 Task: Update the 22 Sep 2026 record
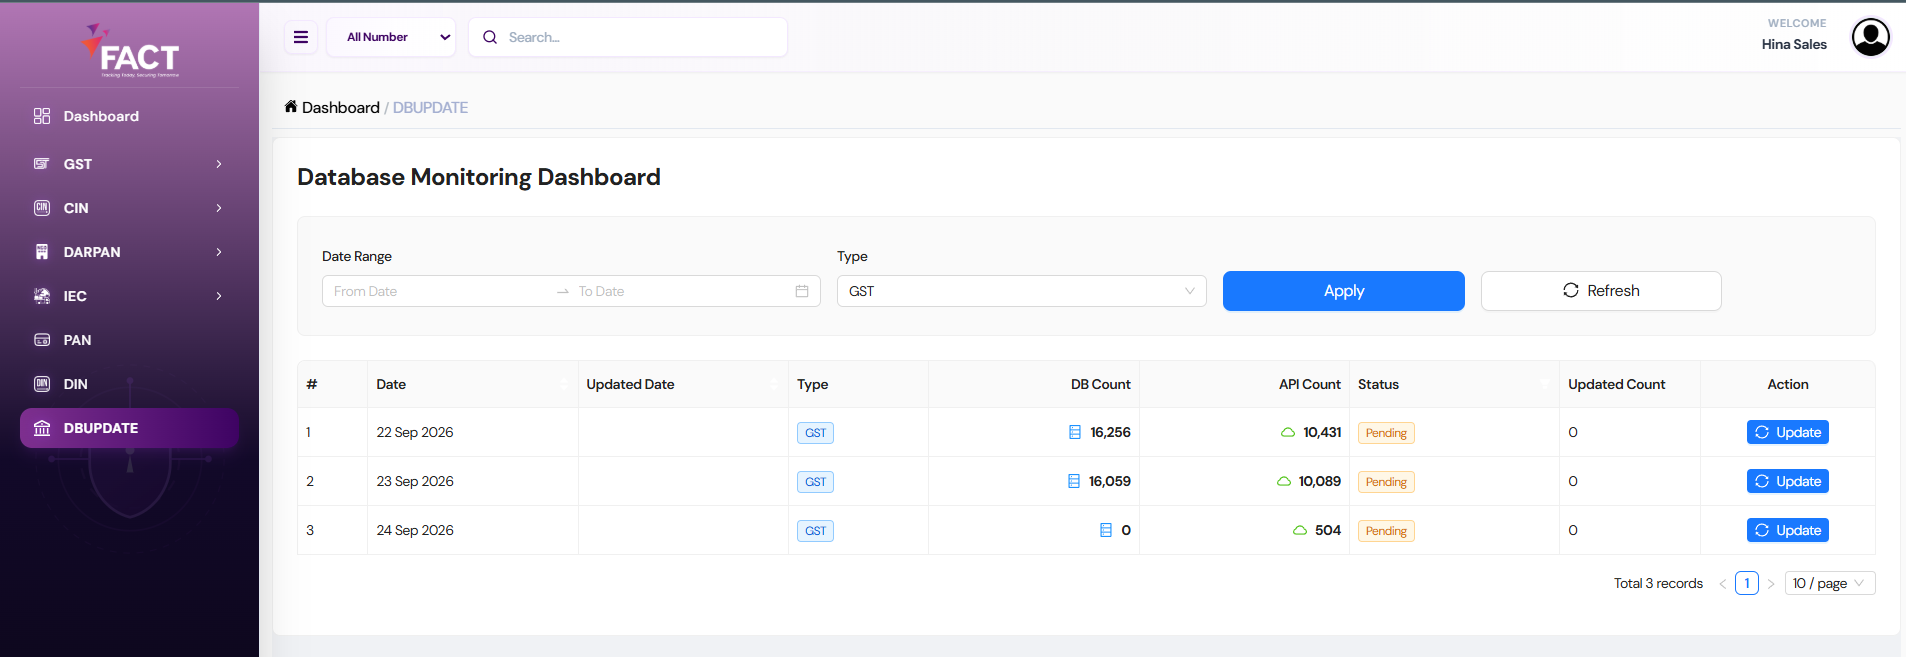click(x=1787, y=432)
